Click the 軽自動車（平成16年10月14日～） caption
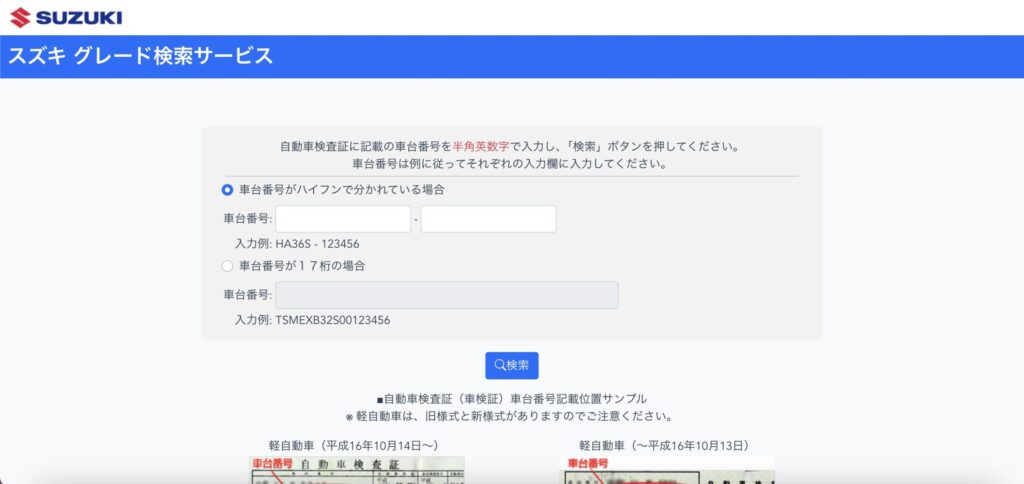 [358, 445]
